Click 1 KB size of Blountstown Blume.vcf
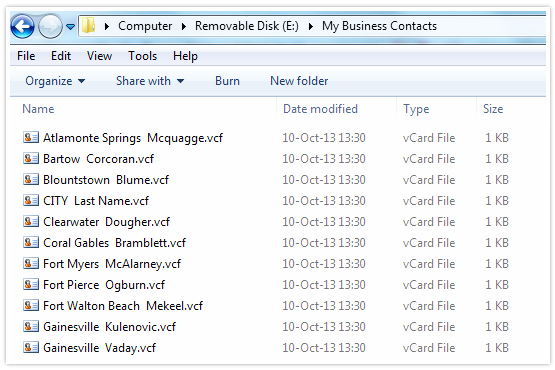 497,180
